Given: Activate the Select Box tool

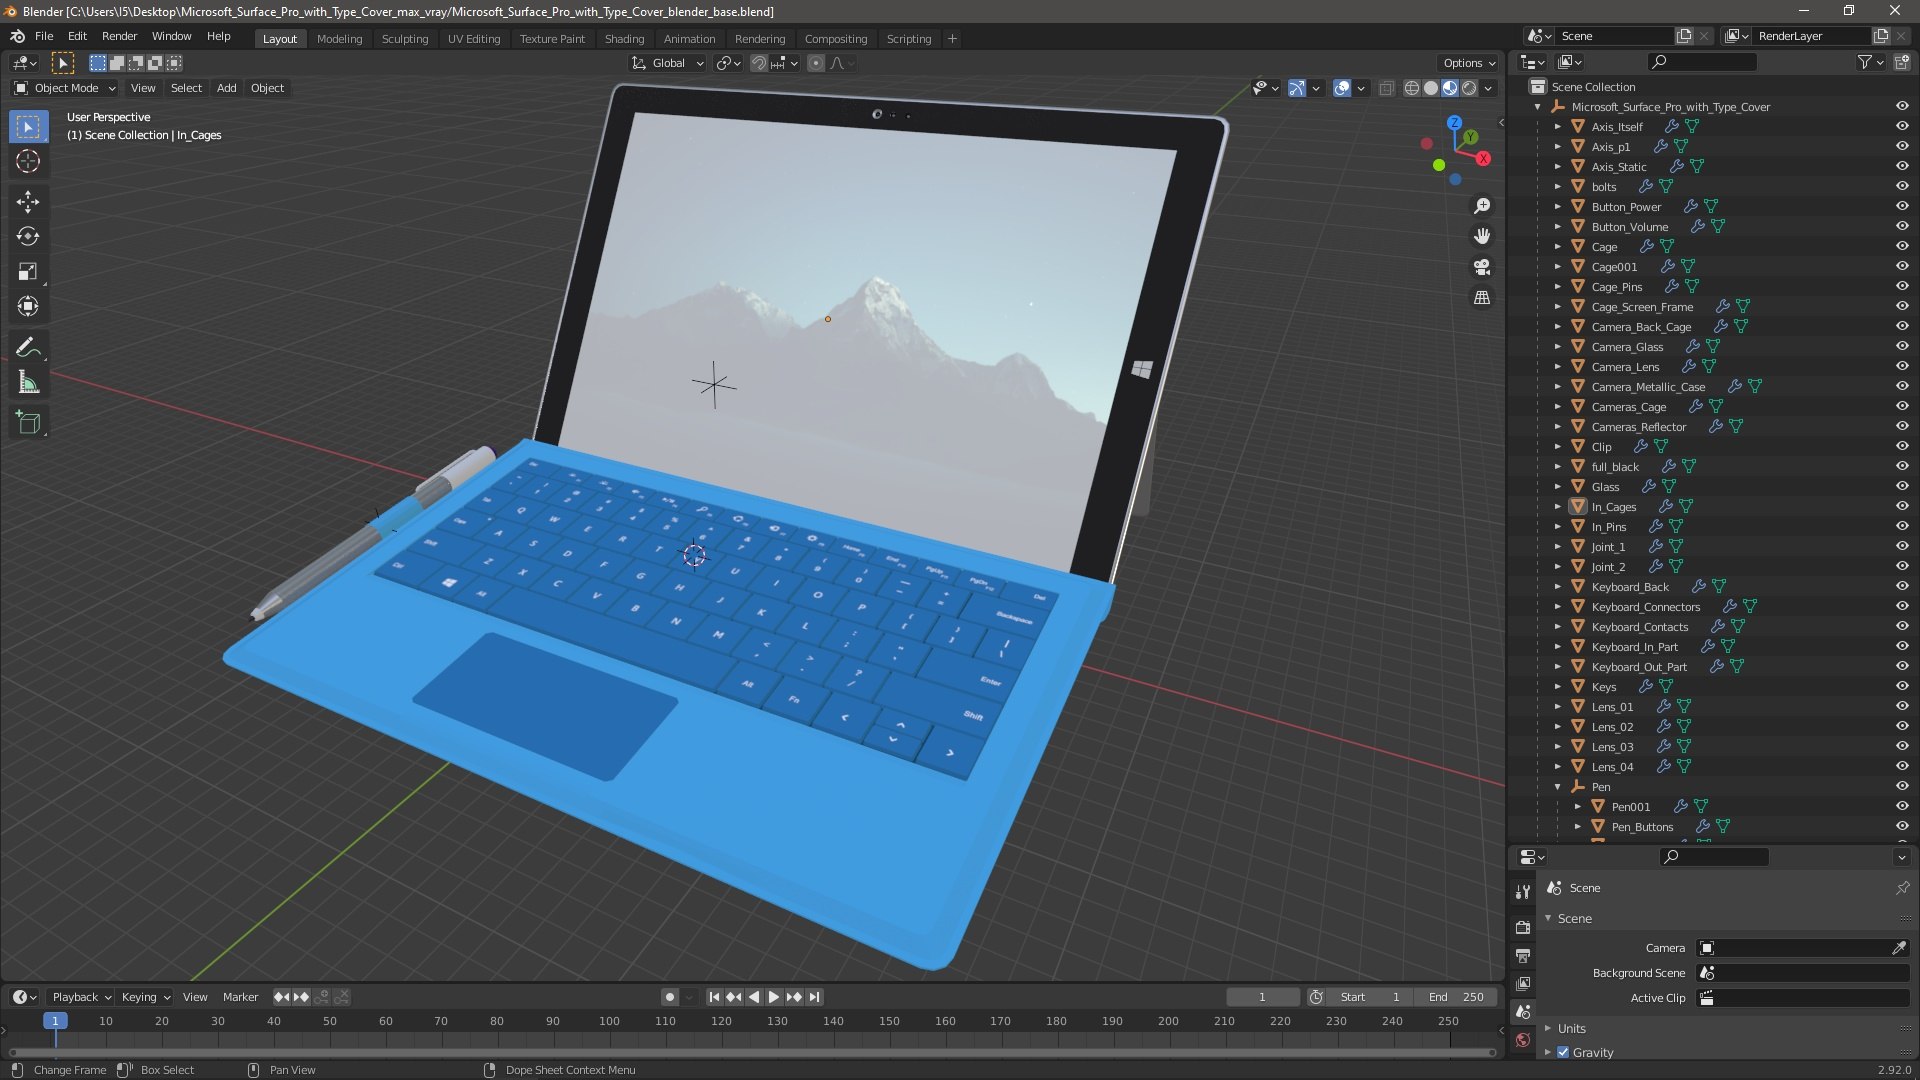Looking at the screenshot, I should pyautogui.click(x=28, y=126).
